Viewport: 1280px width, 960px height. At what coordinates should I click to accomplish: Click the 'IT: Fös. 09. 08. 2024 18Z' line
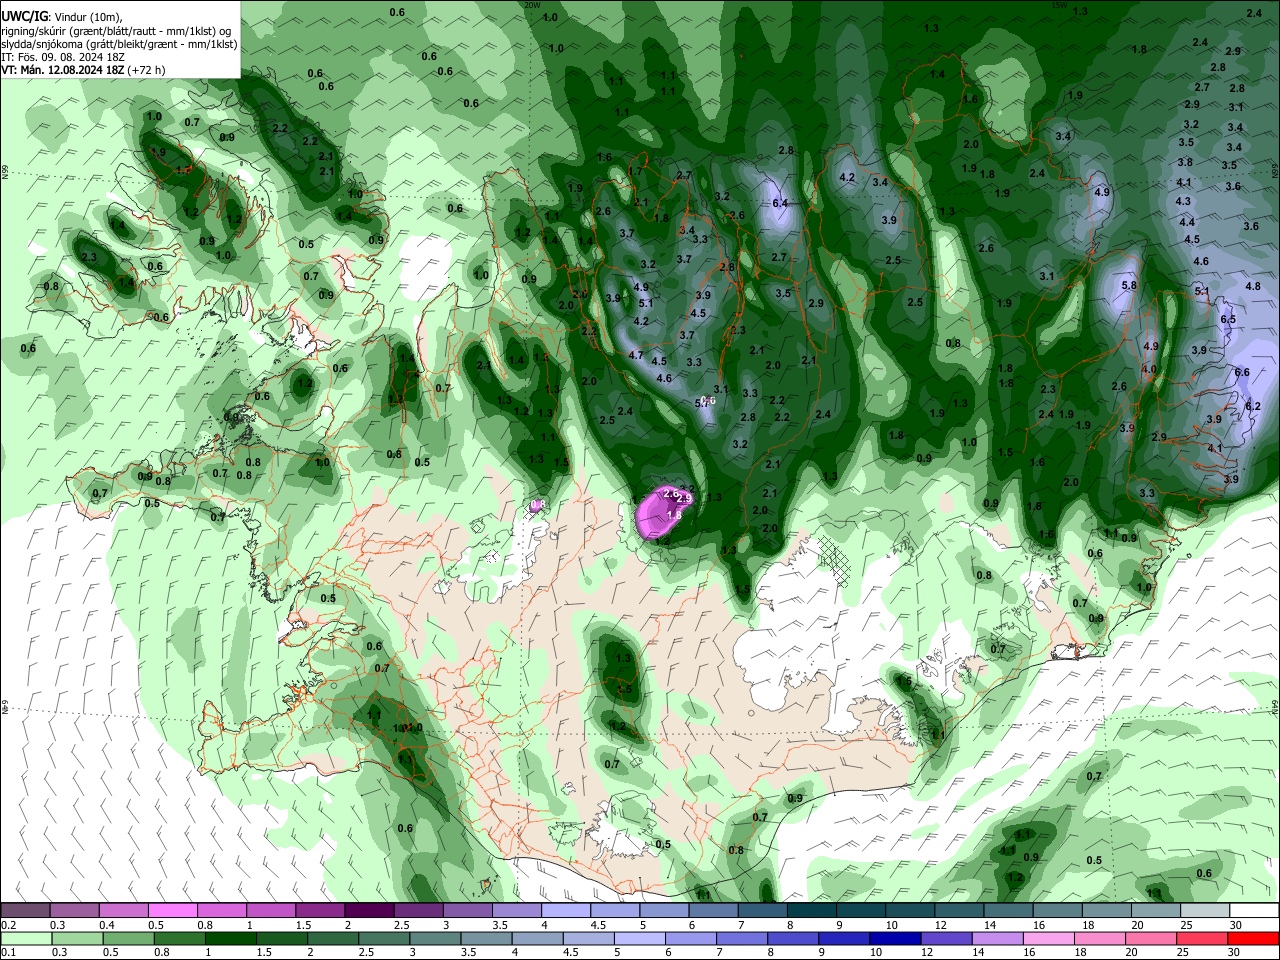tap(63, 57)
